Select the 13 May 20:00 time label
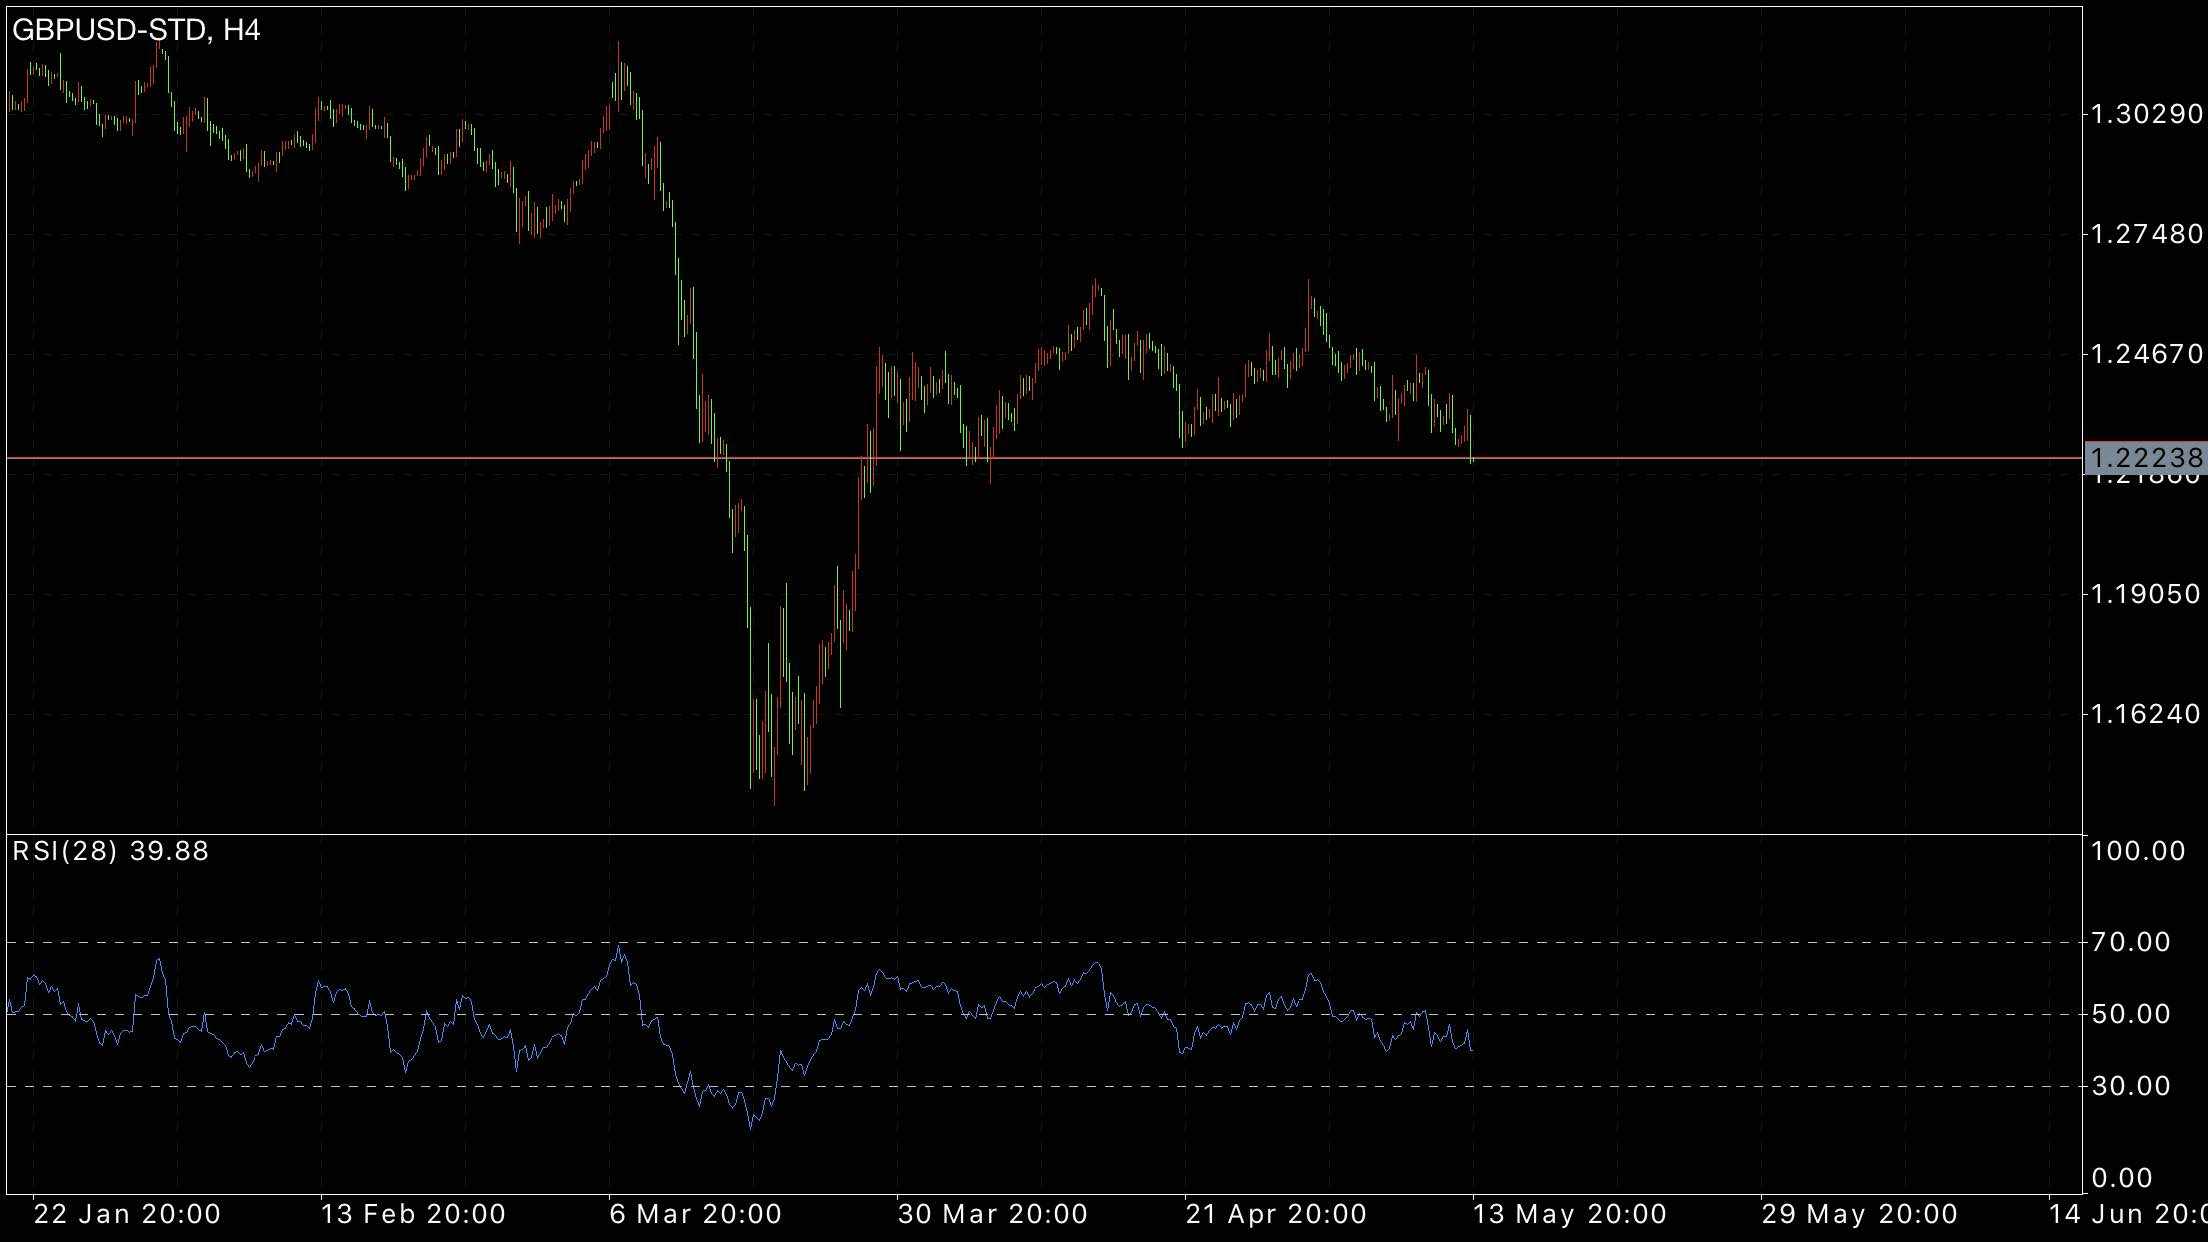Viewport: 2208px width, 1242px height. (x=1570, y=1214)
